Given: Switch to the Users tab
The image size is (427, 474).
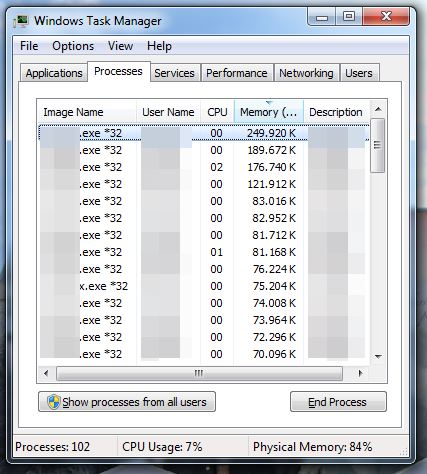Looking at the screenshot, I should pyautogui.click(x=359, y=73).
